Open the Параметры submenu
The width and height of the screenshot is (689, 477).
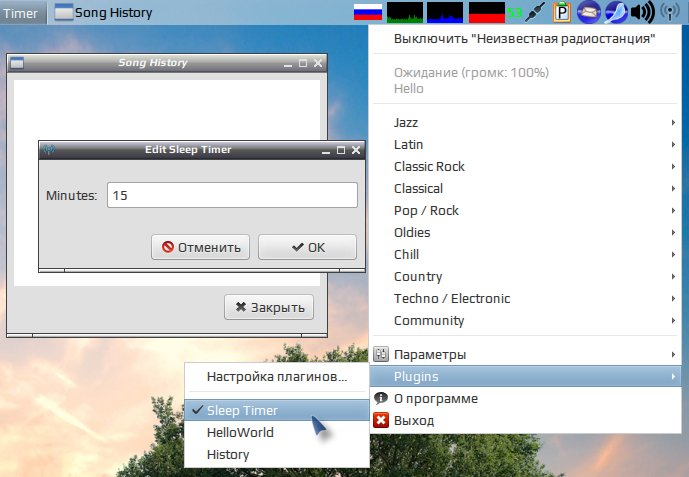tap(525, 354)
